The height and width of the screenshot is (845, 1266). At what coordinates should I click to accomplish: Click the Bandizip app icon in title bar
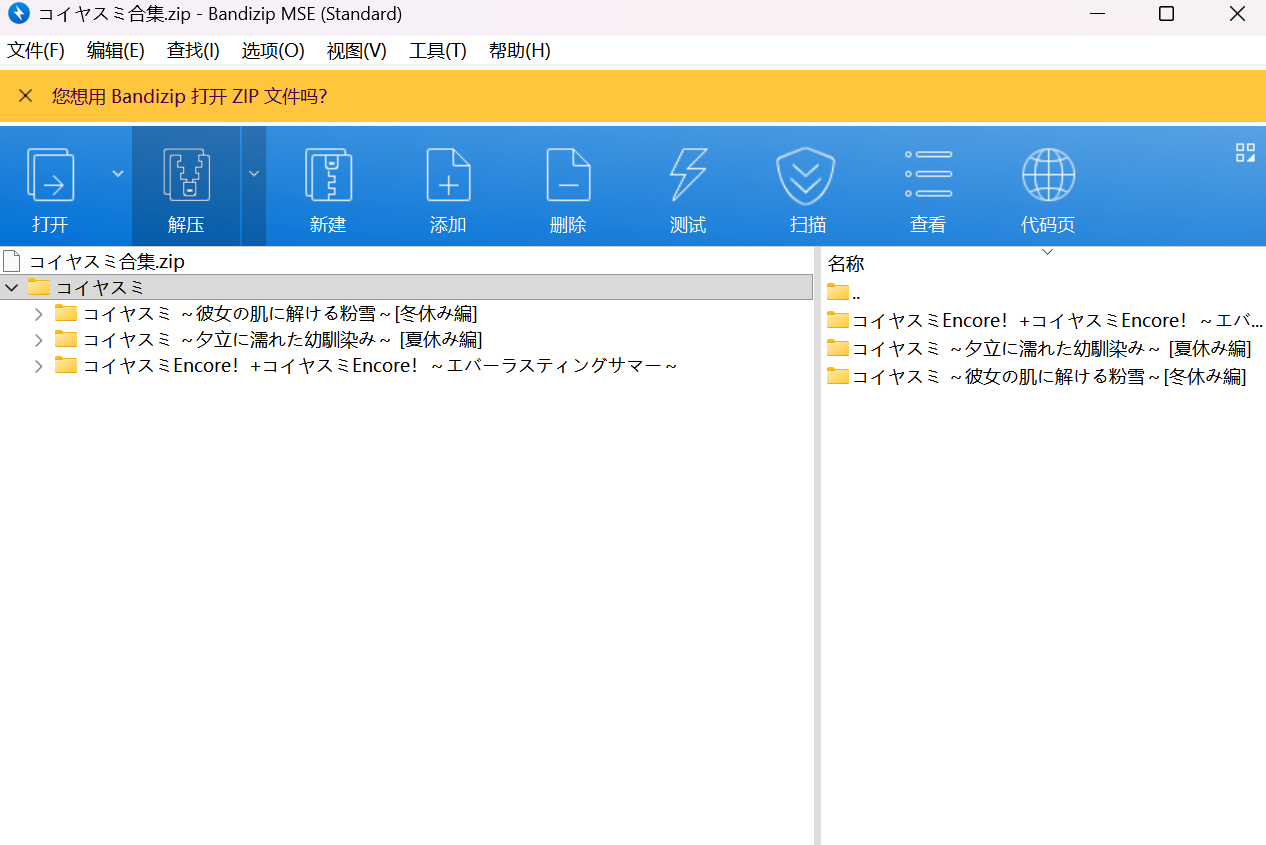[18, 14]
